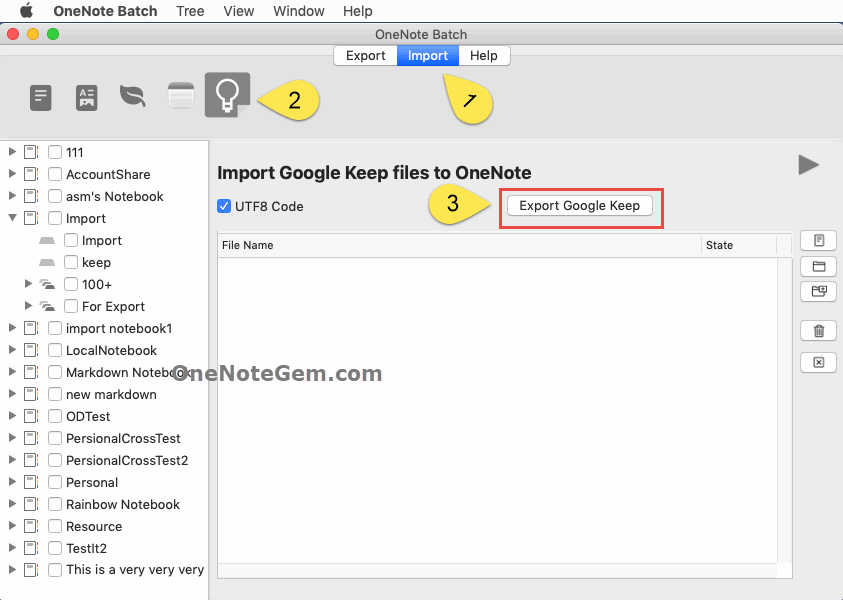The width and height of the screenshot is (843, 600).
Task: Select the image document import icon
Action: point(87,98)
